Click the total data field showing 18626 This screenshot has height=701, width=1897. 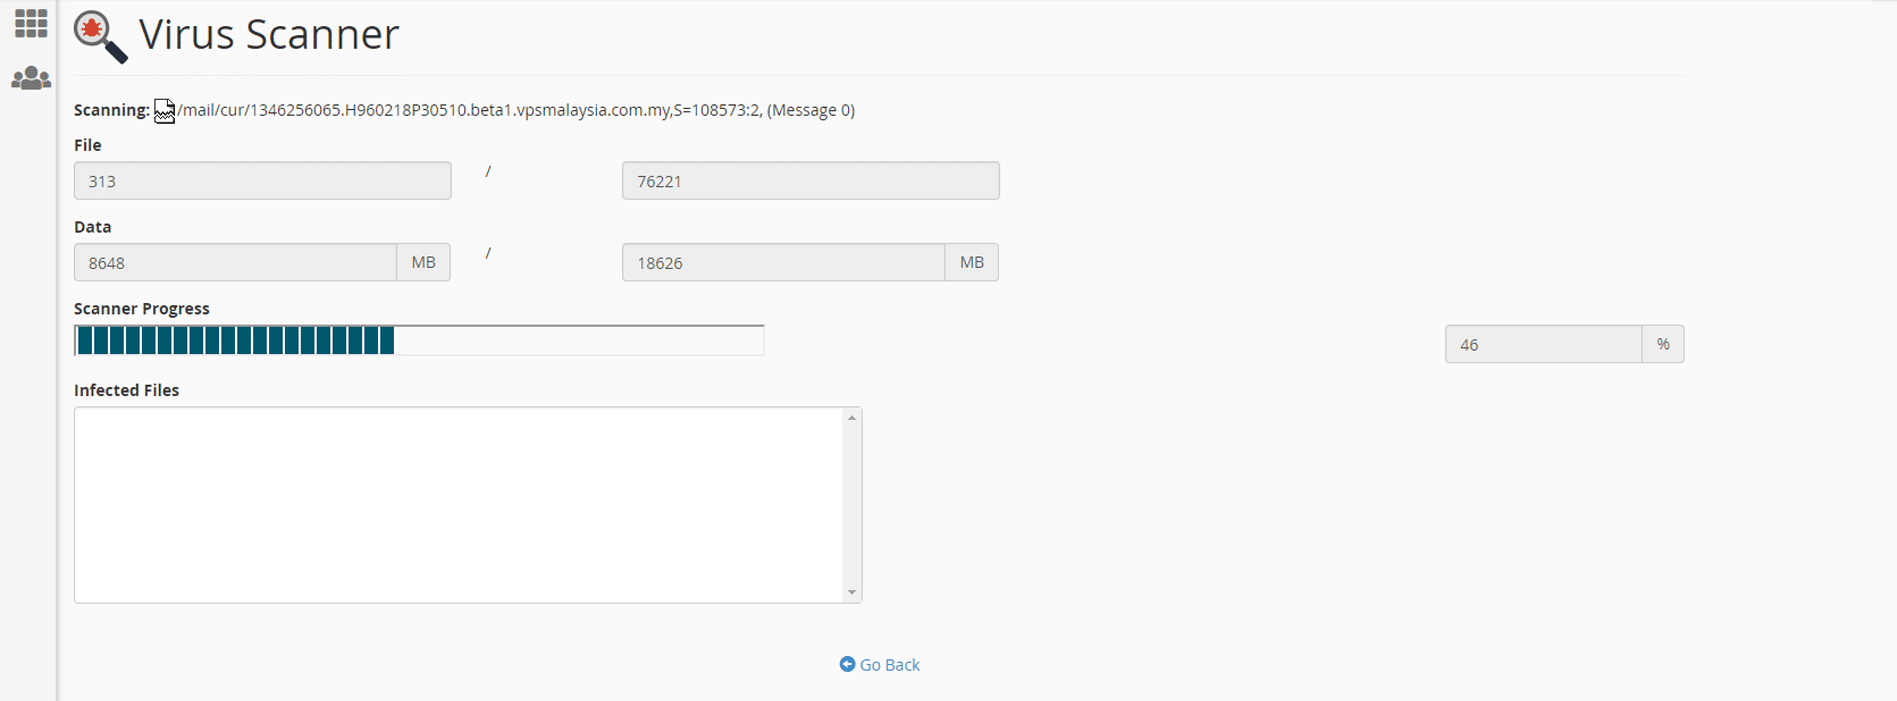pyautogui.click(x=783, y=263)
